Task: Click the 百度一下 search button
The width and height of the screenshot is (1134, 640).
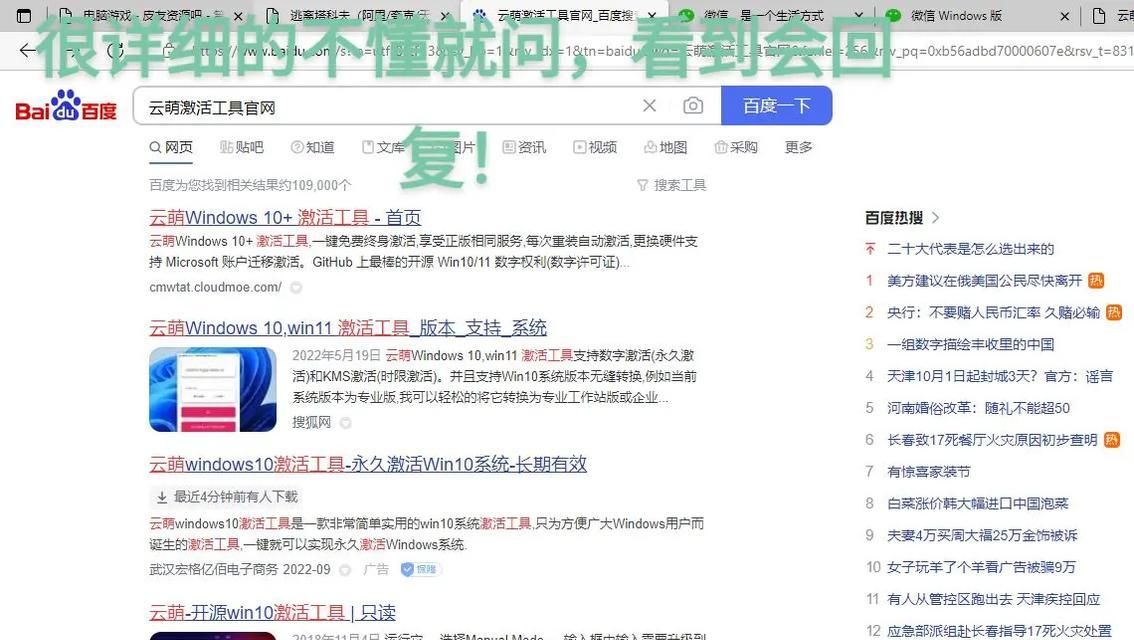Action: [x=777, y=106]
